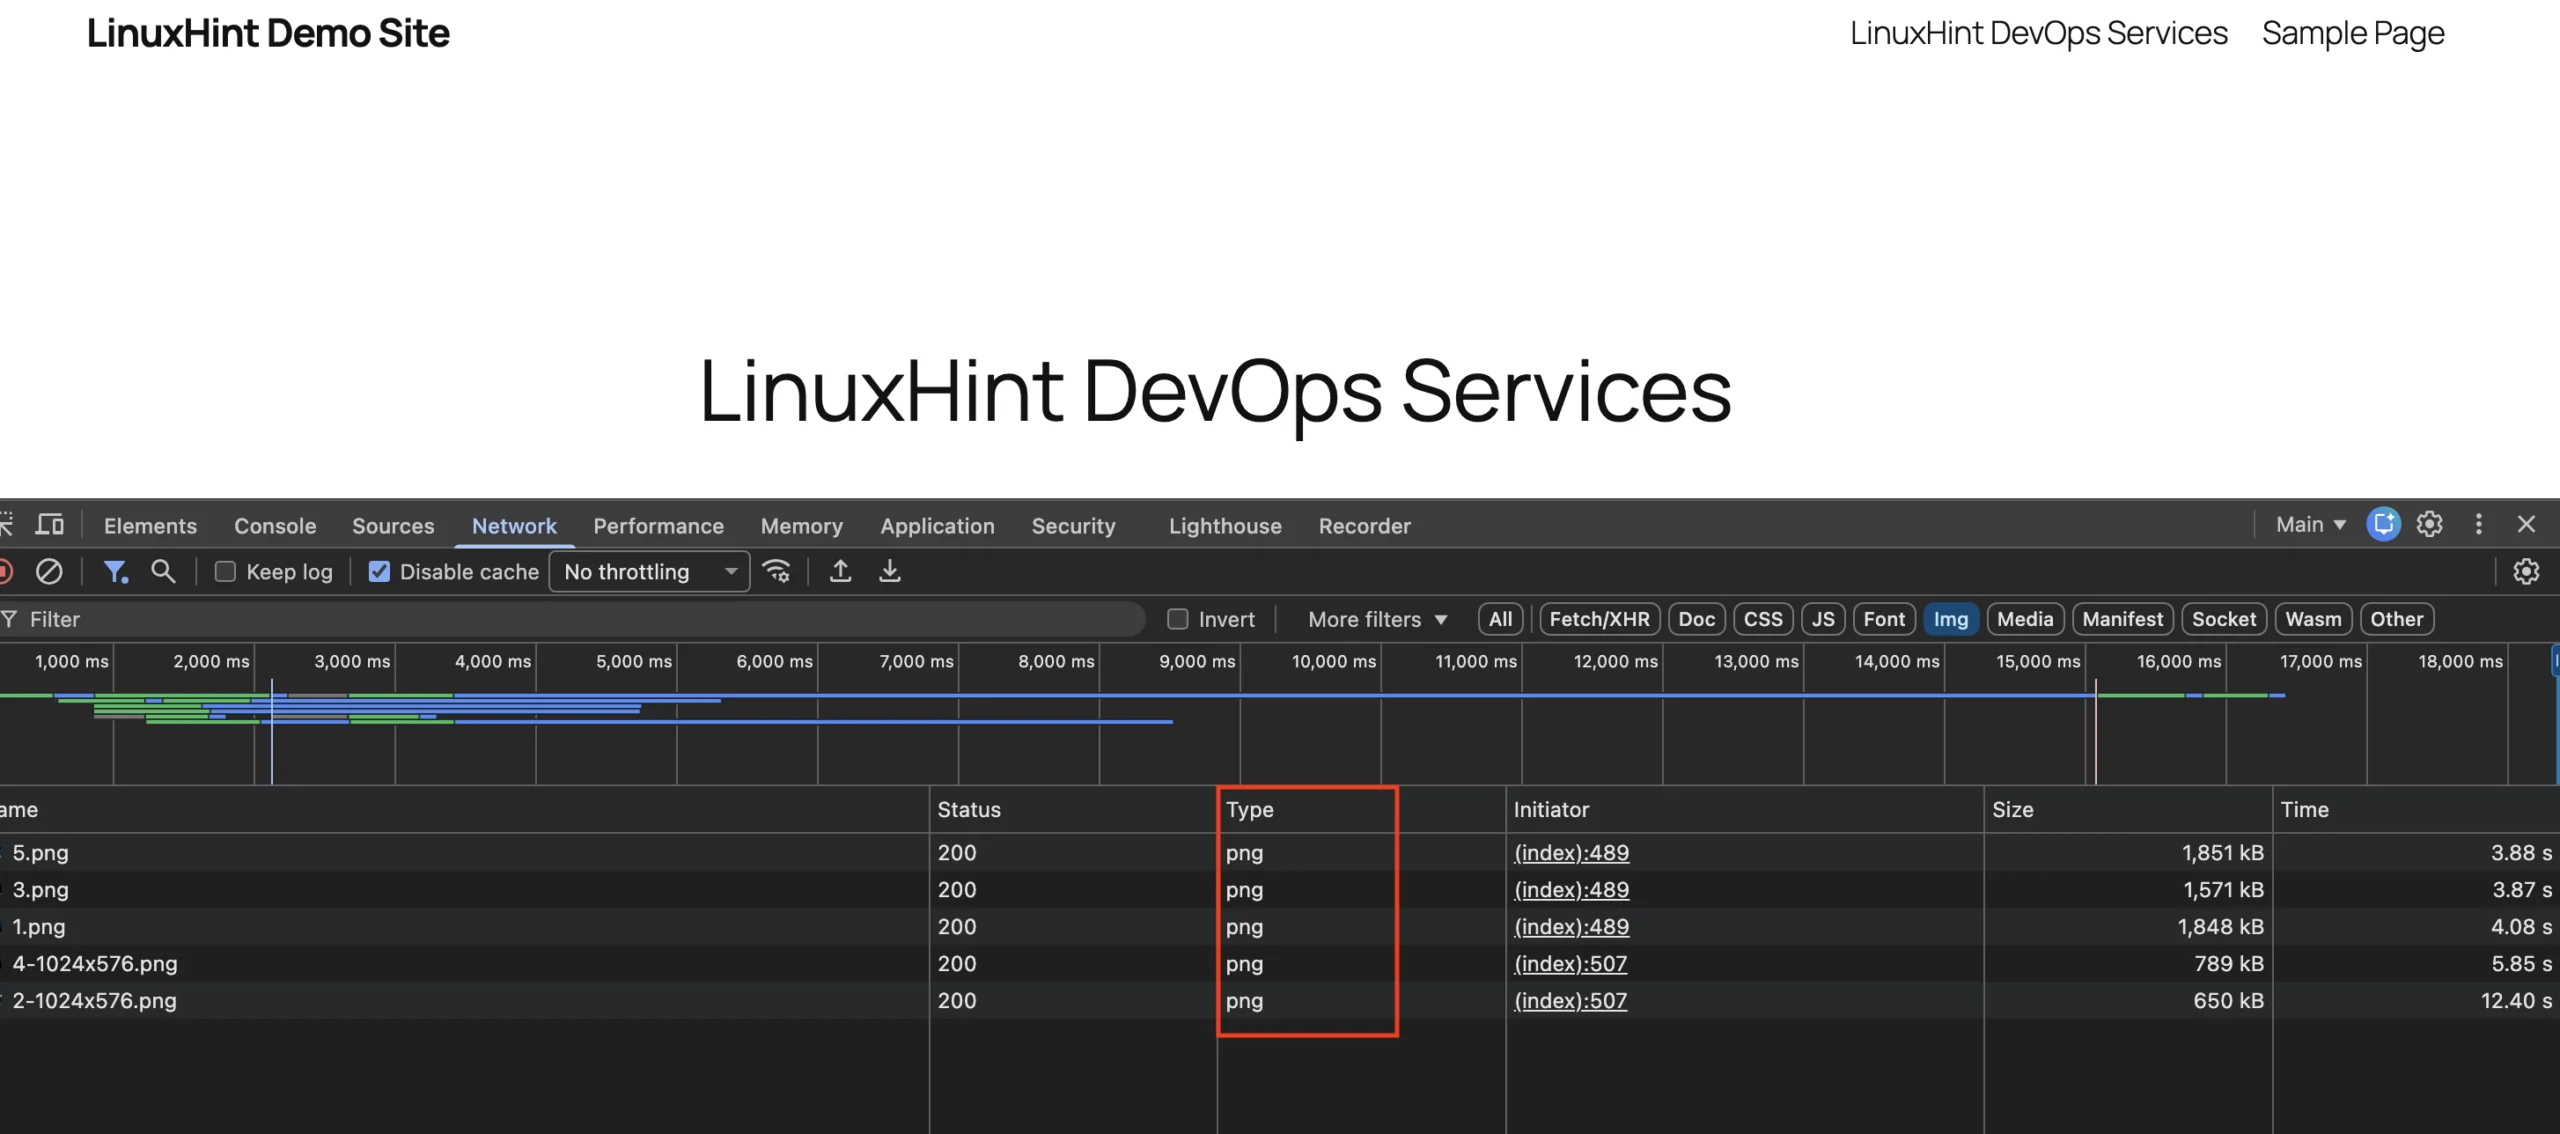
Task: Open LinuxHint DevOps Services nav link
Action: point(2038,33)
